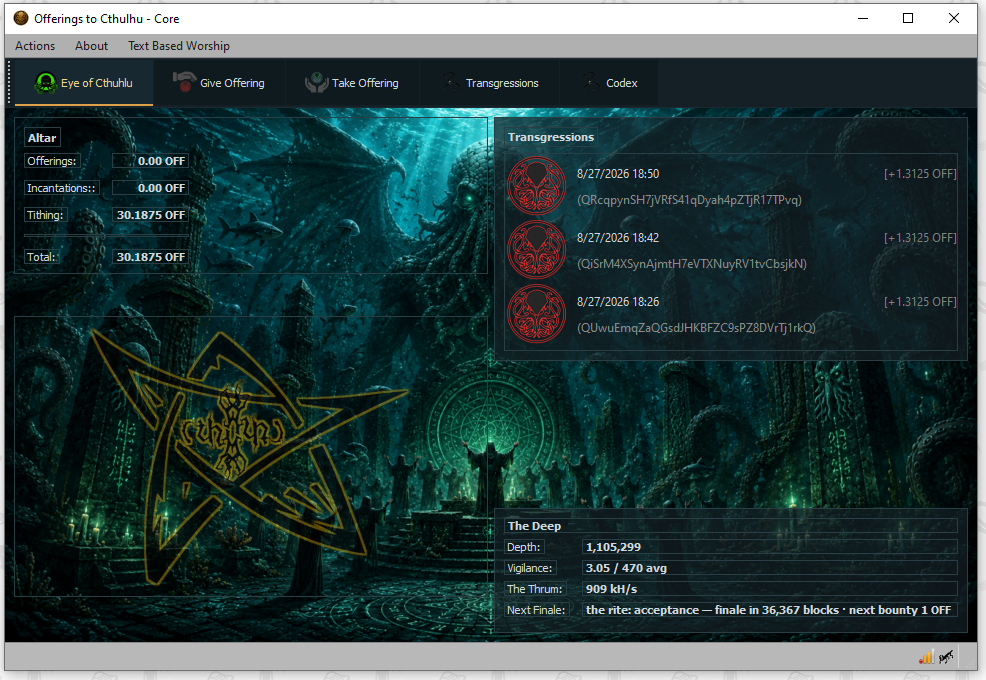This screenshot has width=986, height=680.
Task: Click the dotted toolbar grip handle
Action: pos(9,82)
